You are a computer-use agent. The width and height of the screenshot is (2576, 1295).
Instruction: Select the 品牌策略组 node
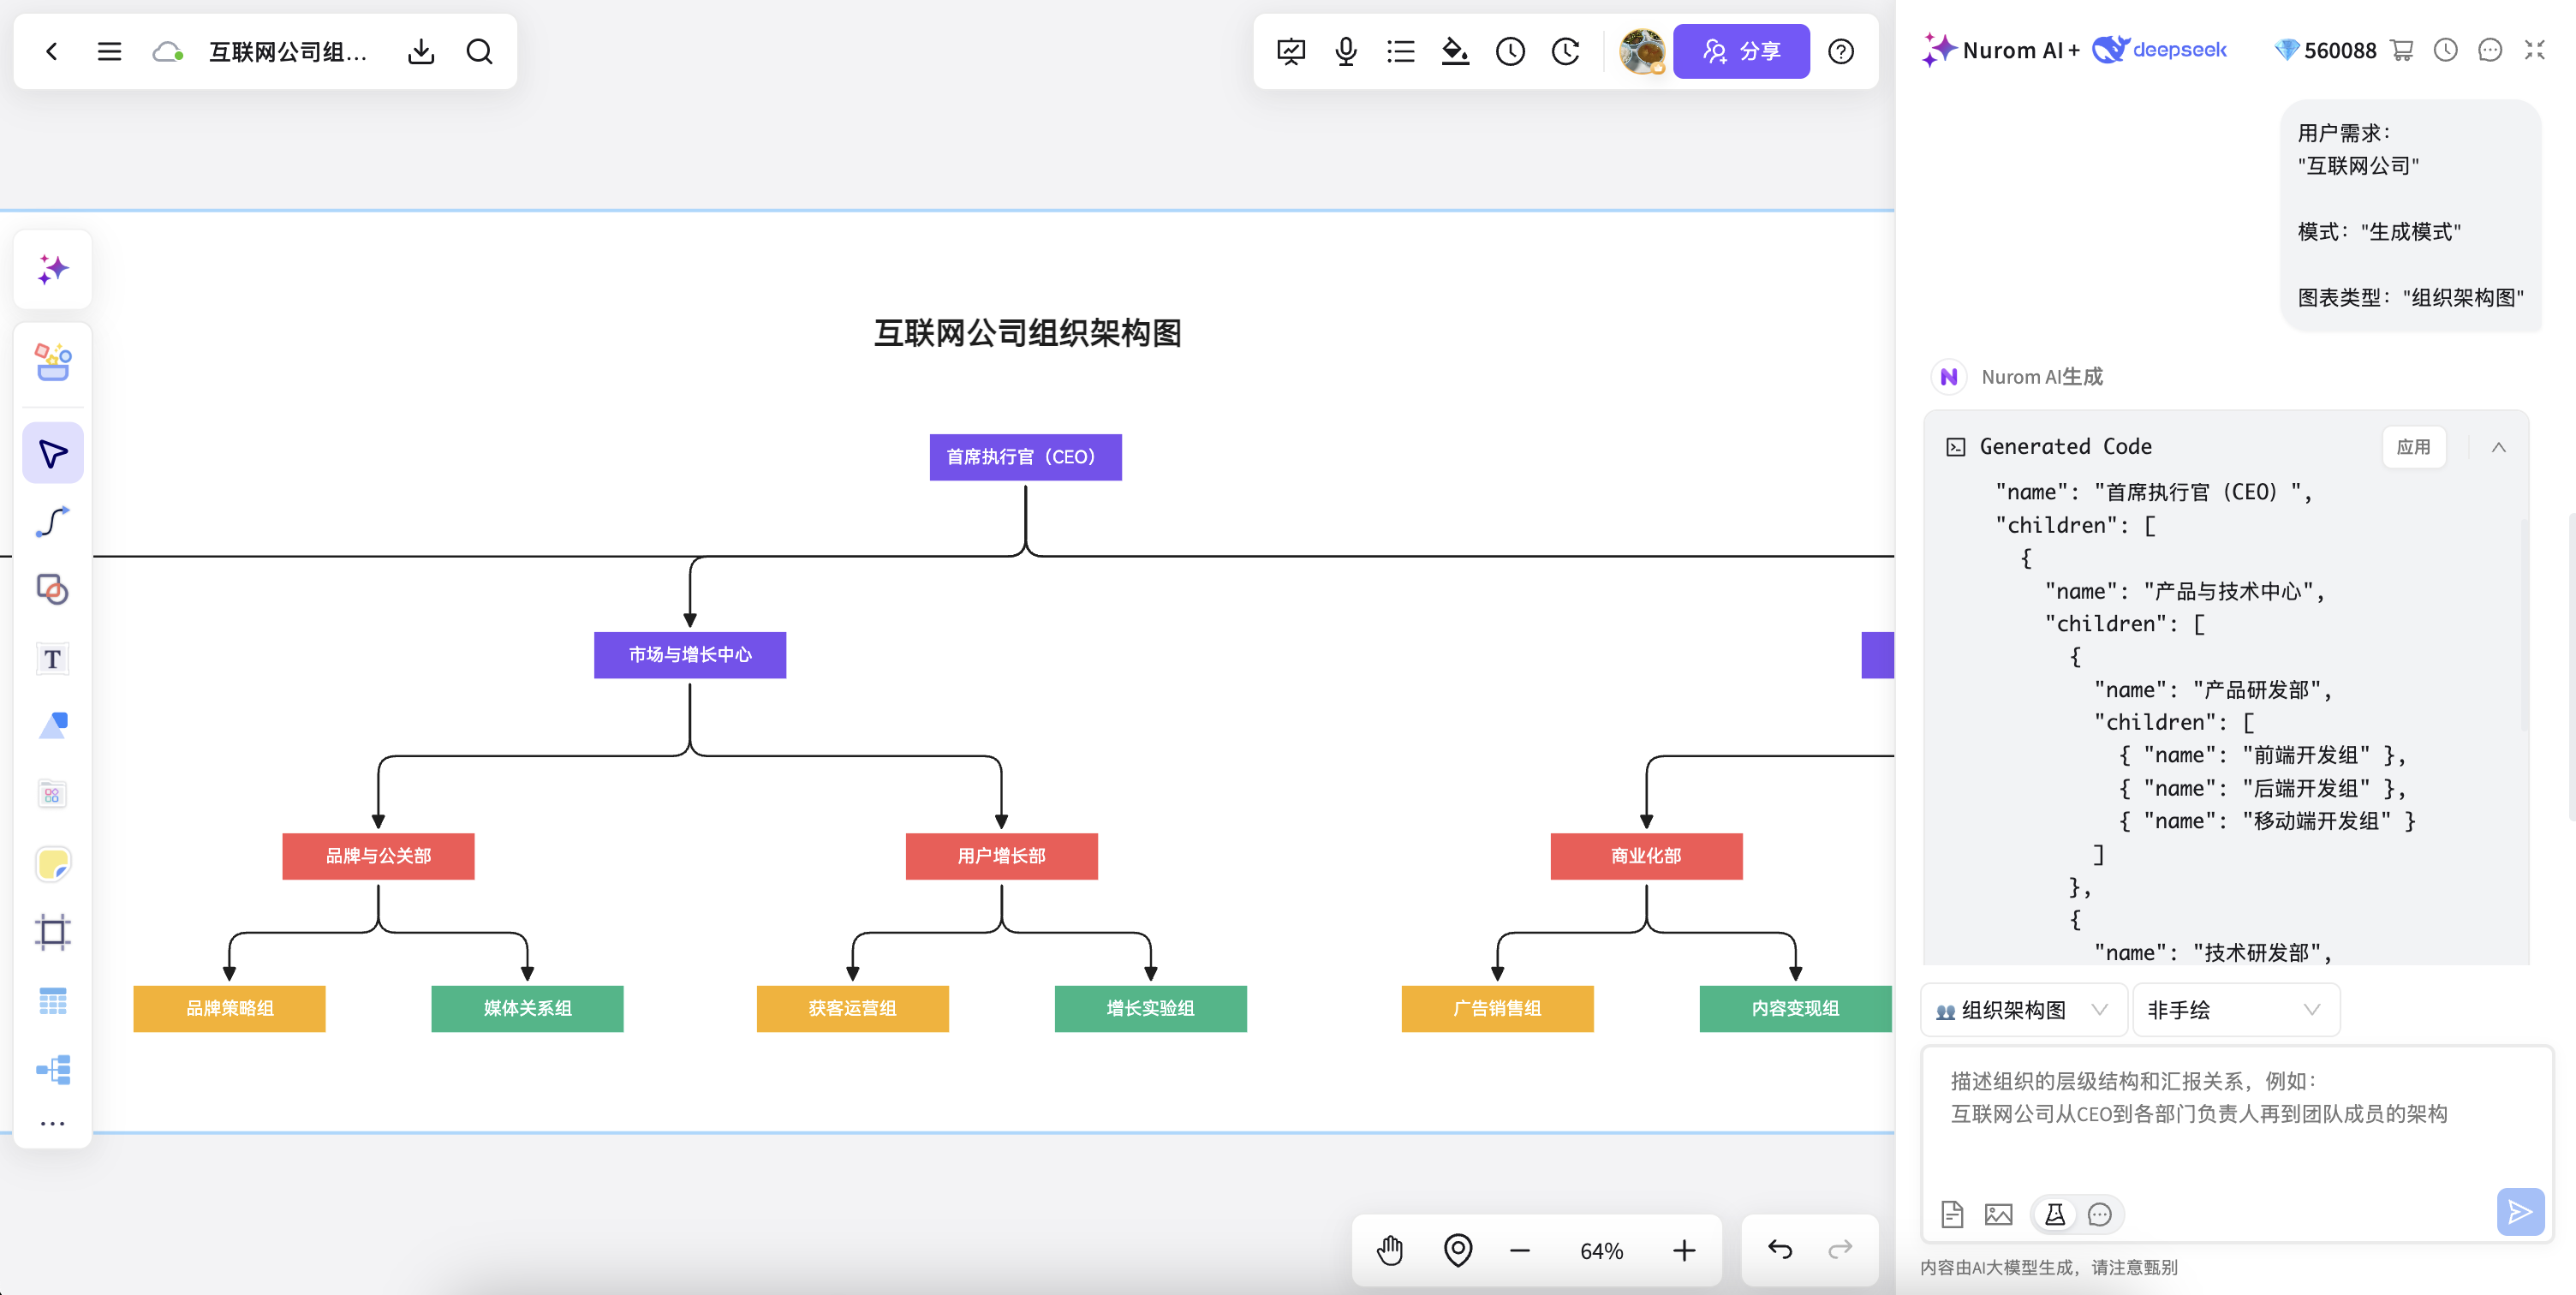[229, 1008]
